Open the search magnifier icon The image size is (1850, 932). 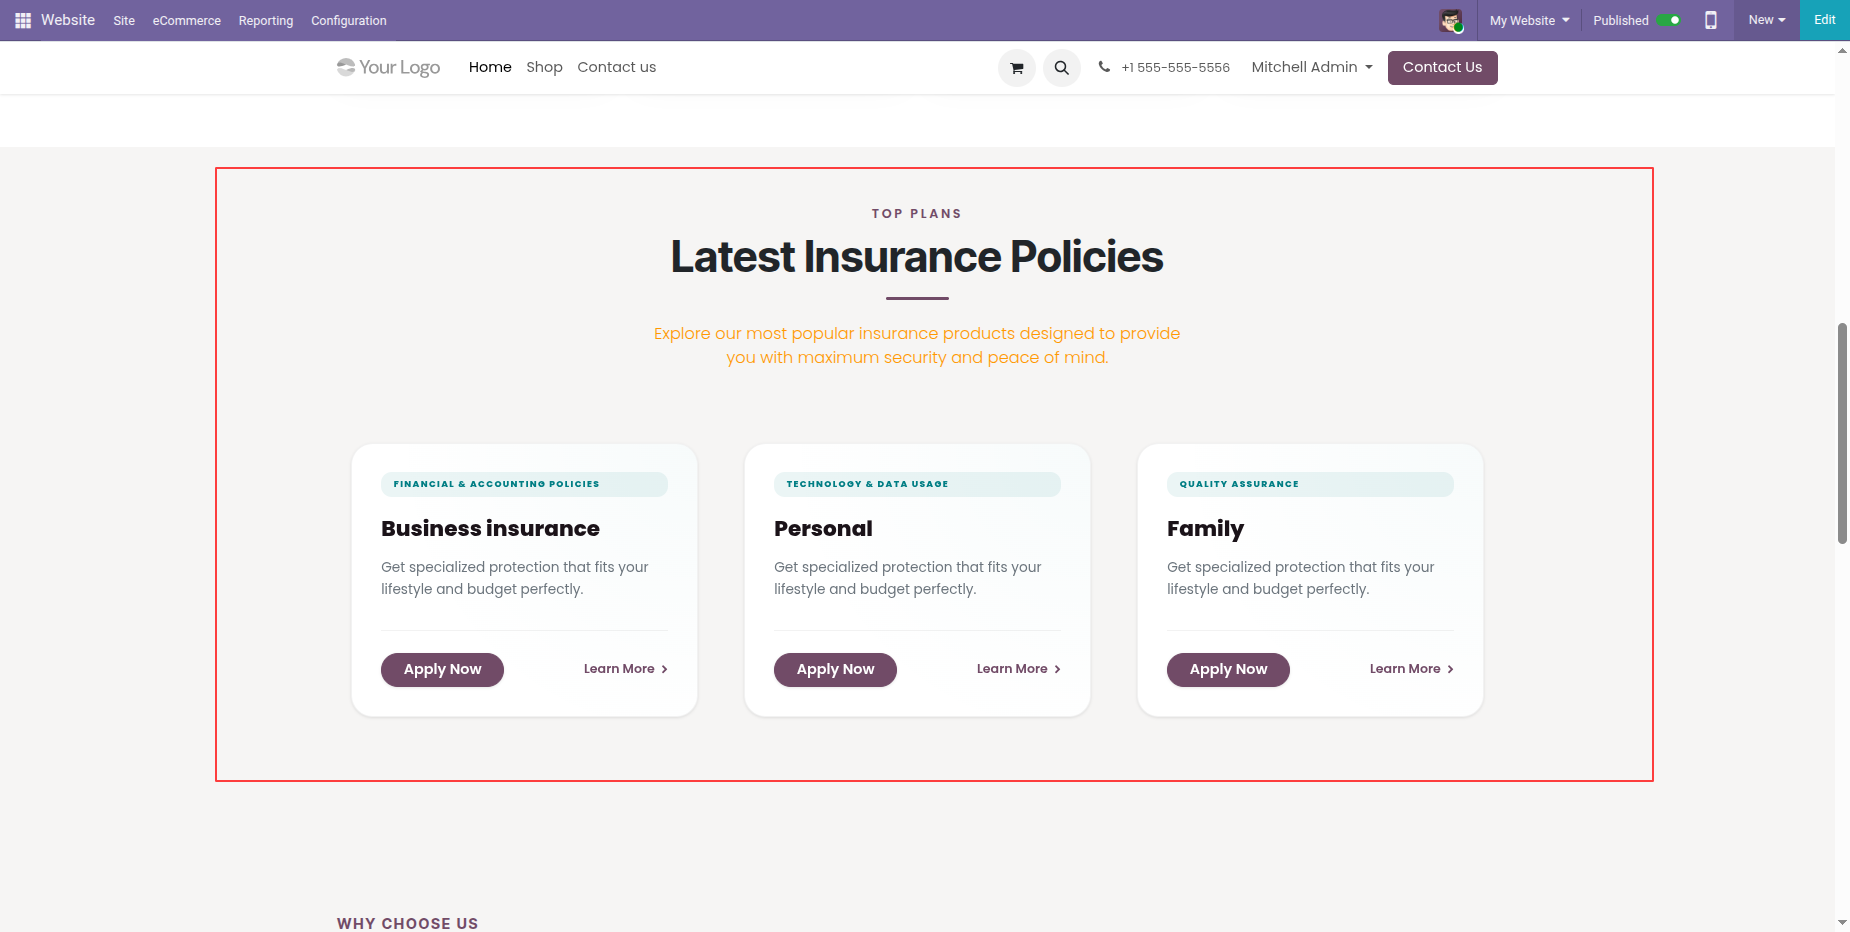(1062, 68)
